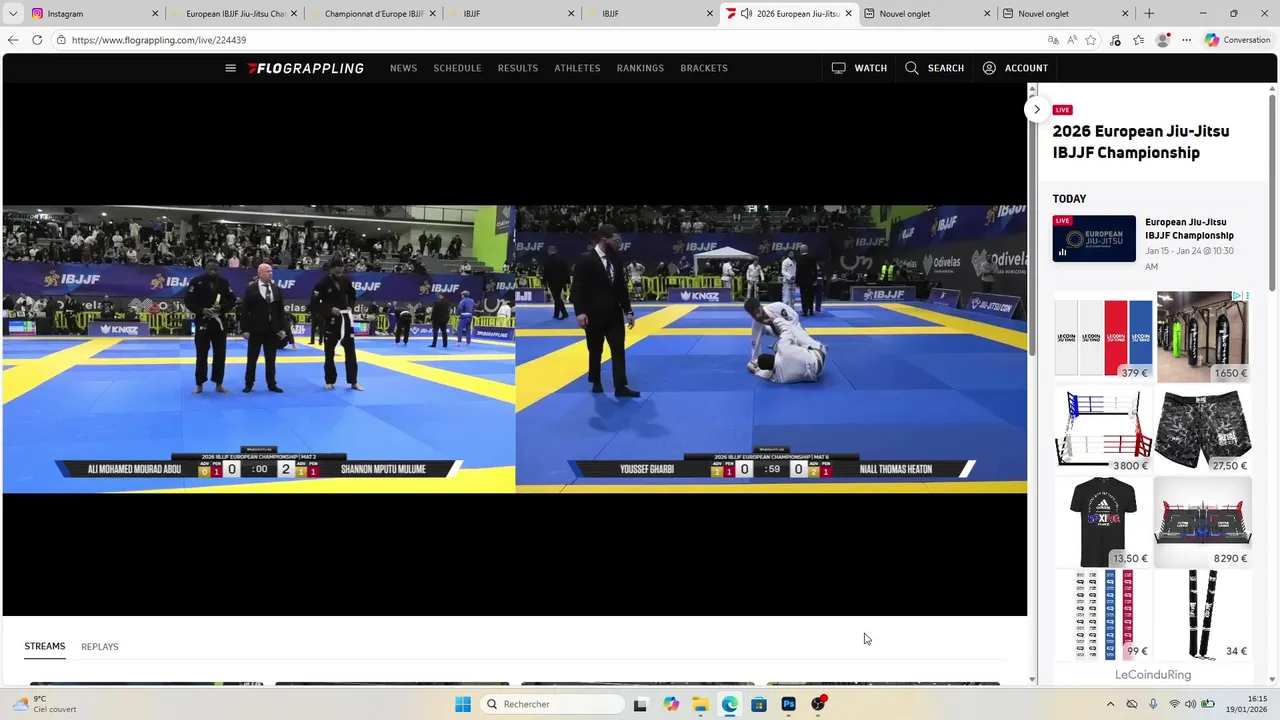This screenshot has width=1280, height=720.
Task: Open the 3800 € boxing ring ad
Action: click(x=1103, y=429)
